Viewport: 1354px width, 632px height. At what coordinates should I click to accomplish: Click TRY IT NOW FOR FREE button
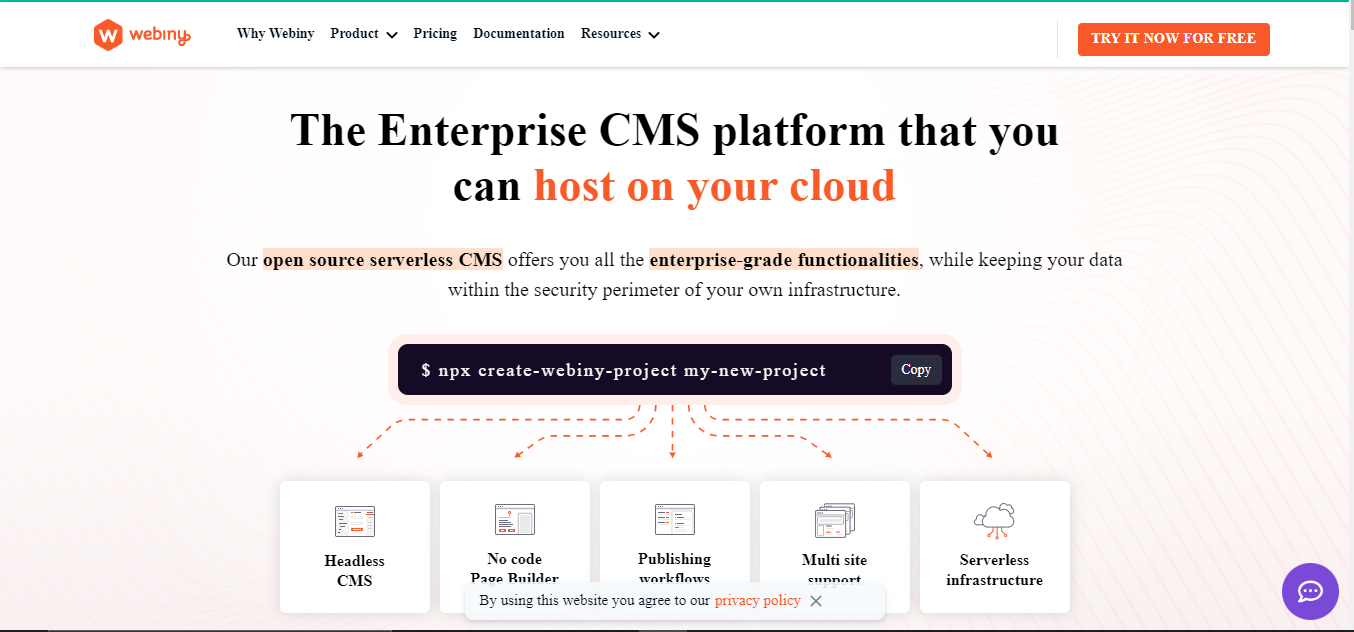point(1174,39)
